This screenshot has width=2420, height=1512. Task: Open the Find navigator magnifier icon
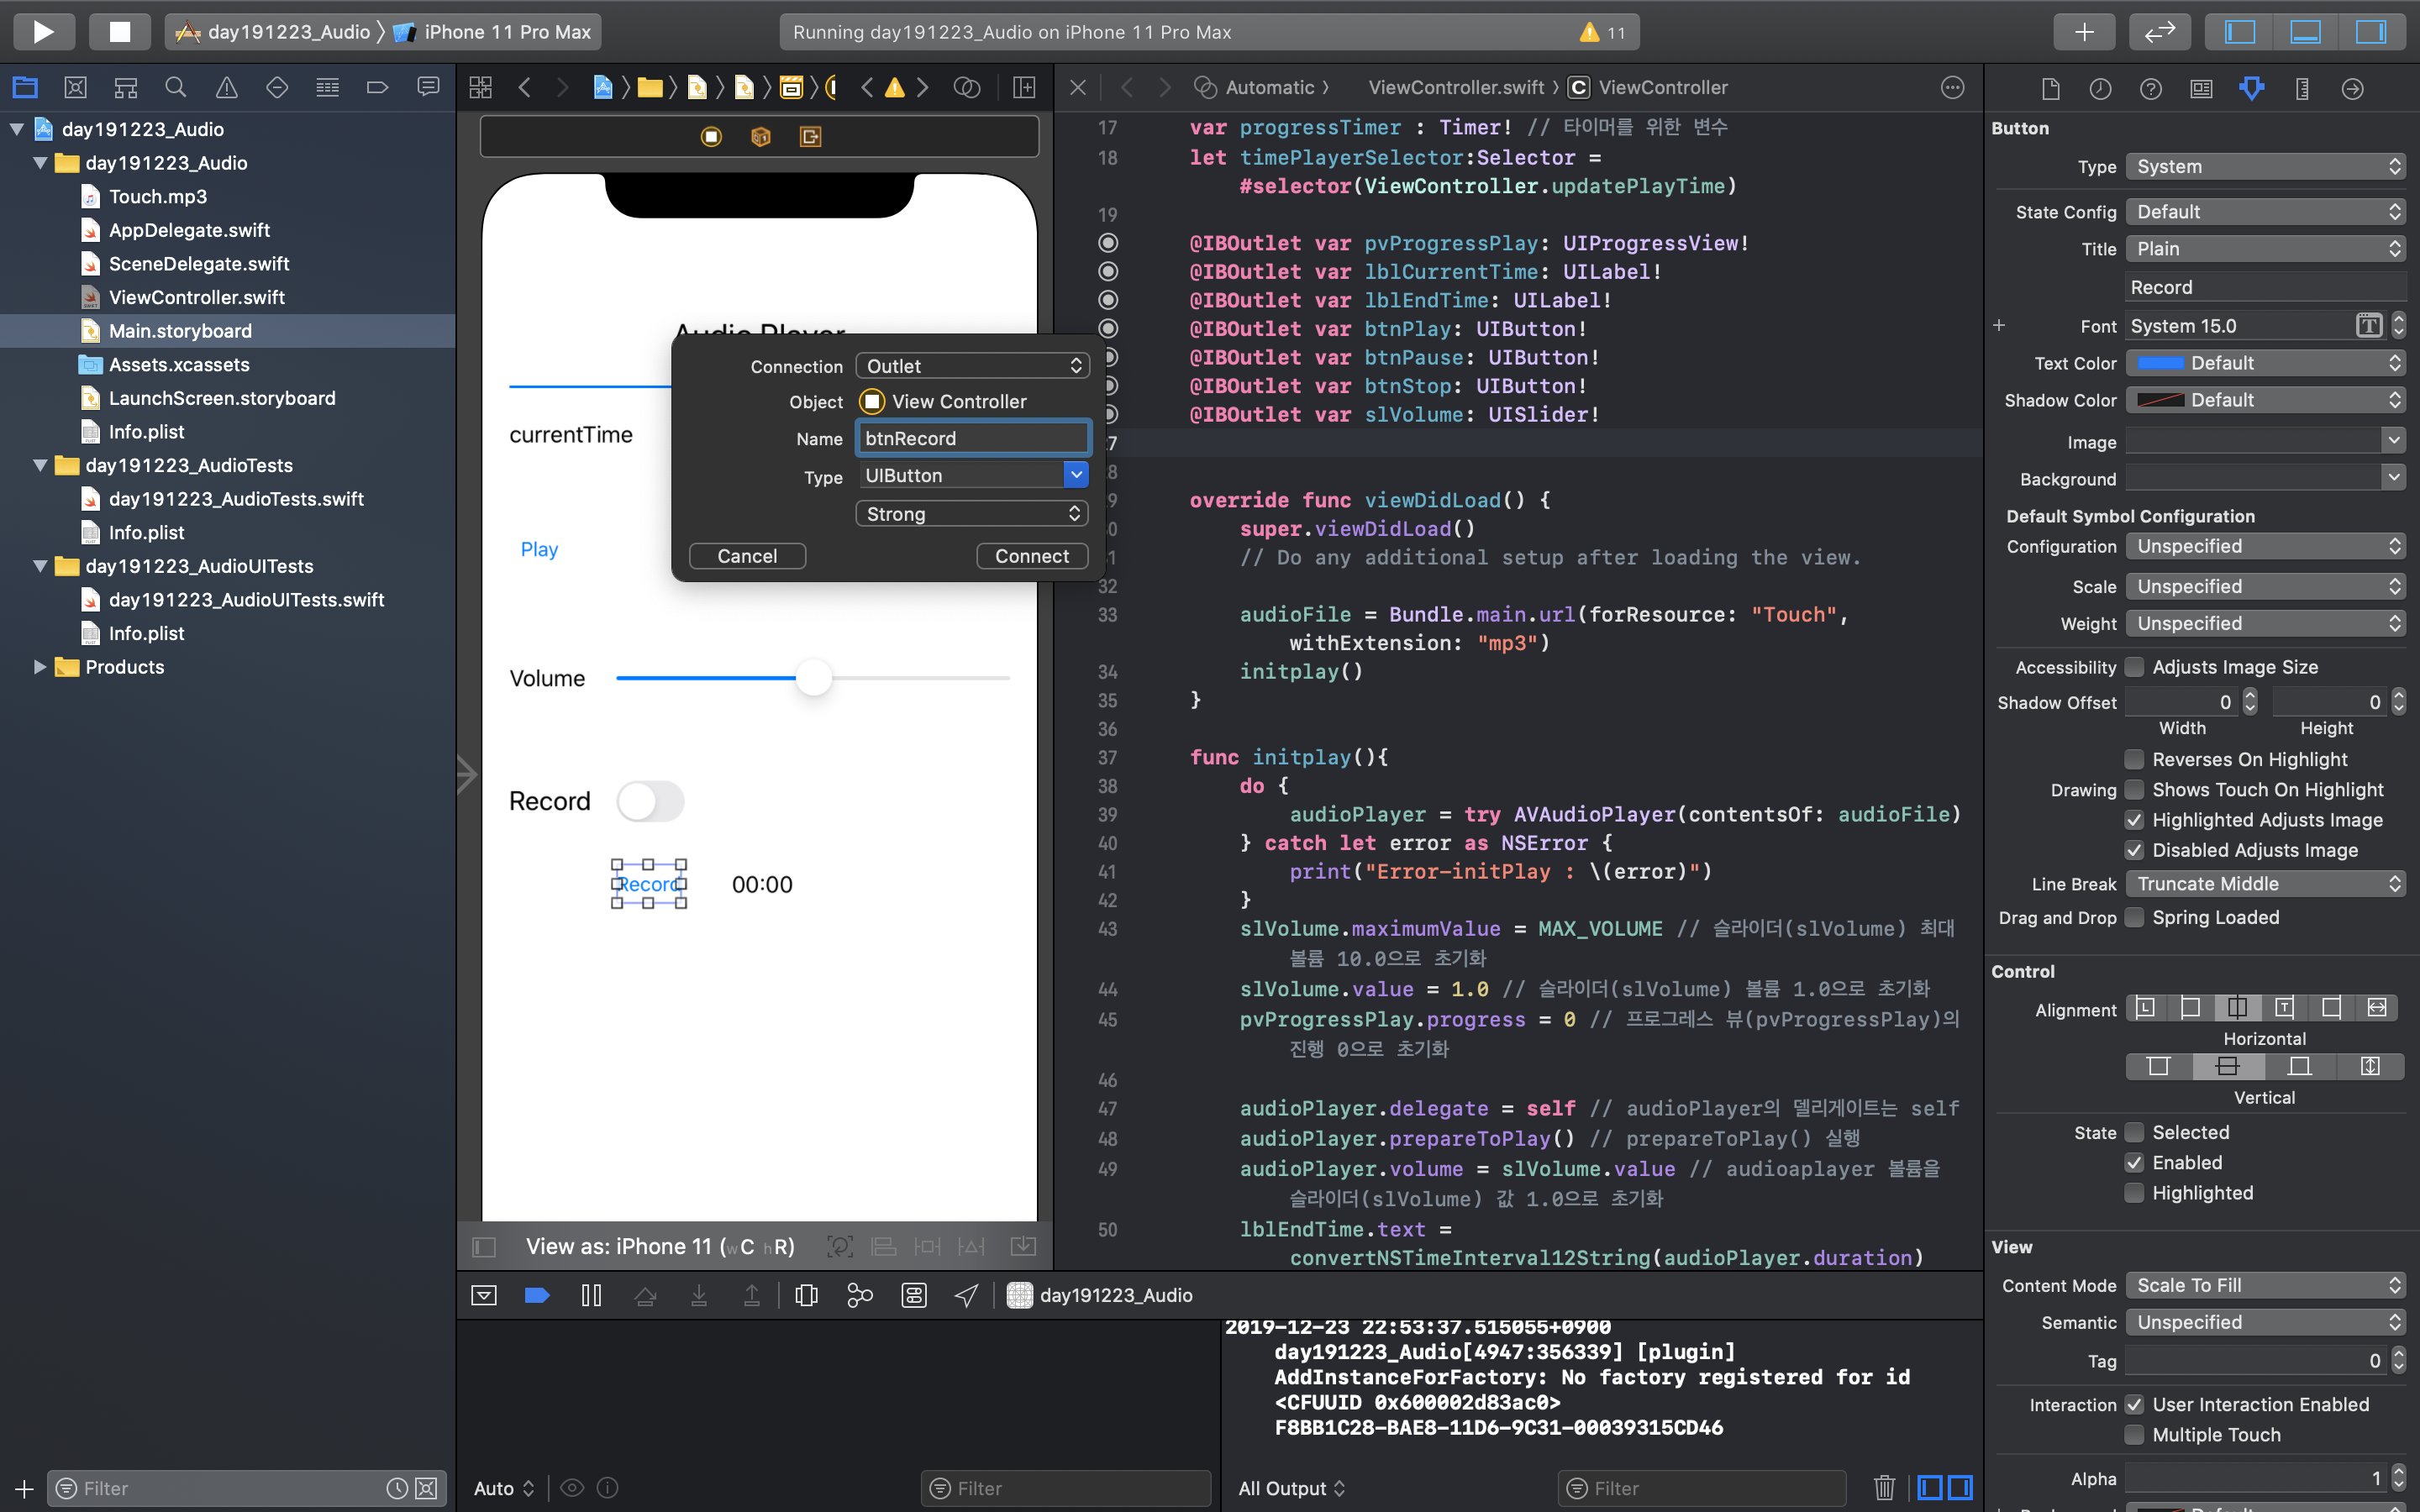176,88
